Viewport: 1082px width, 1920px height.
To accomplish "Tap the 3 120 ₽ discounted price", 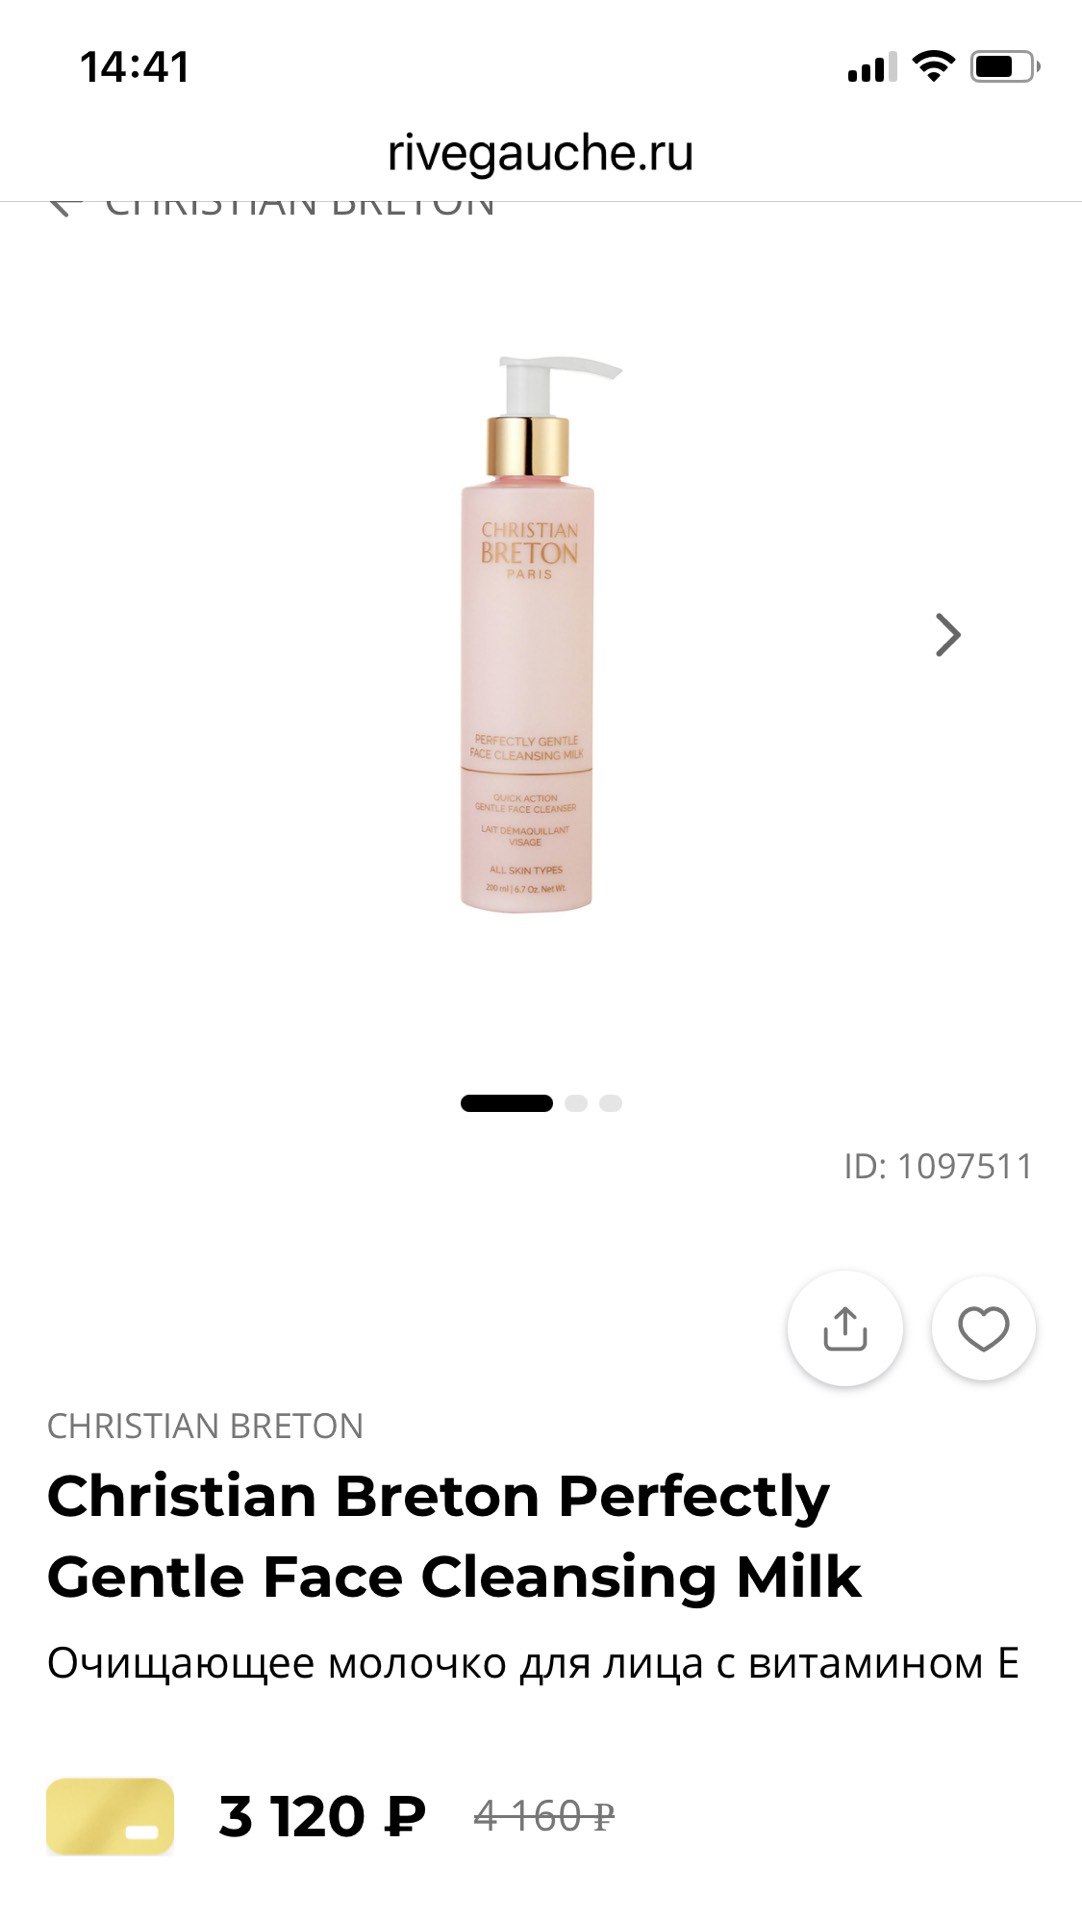I will click(x=322, y=1816).
